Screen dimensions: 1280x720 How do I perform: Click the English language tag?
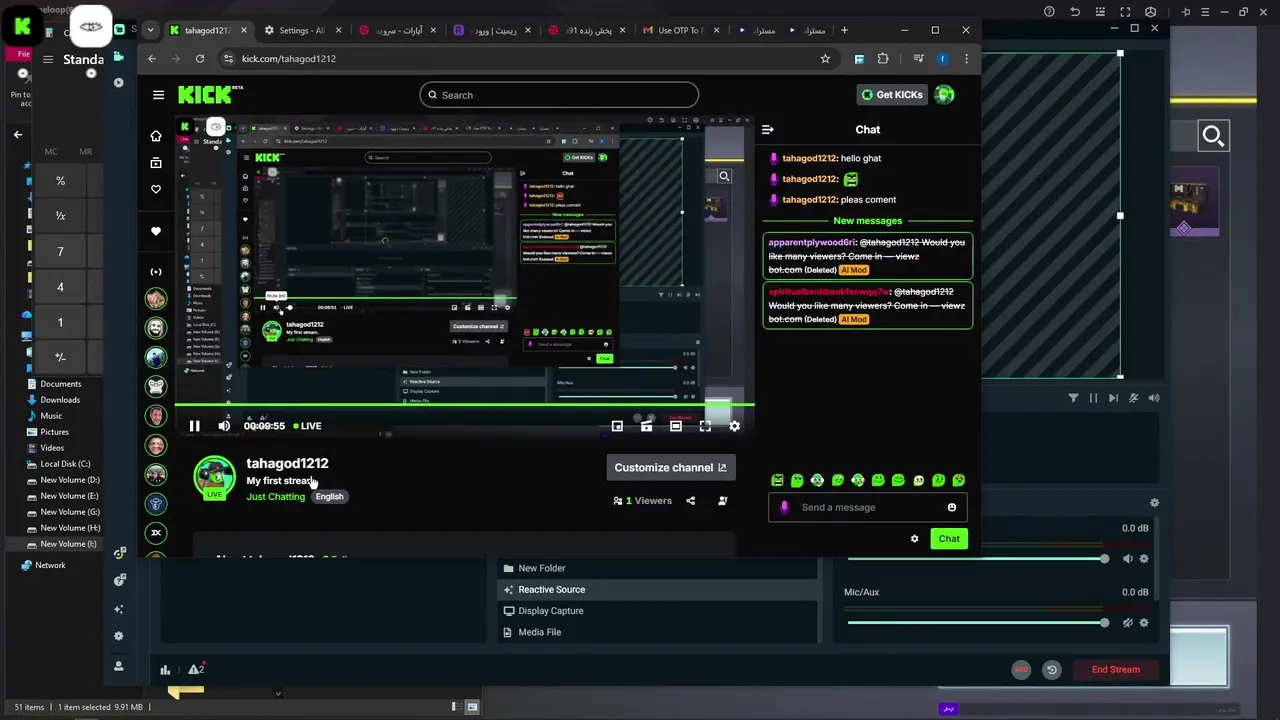point(329,497)
